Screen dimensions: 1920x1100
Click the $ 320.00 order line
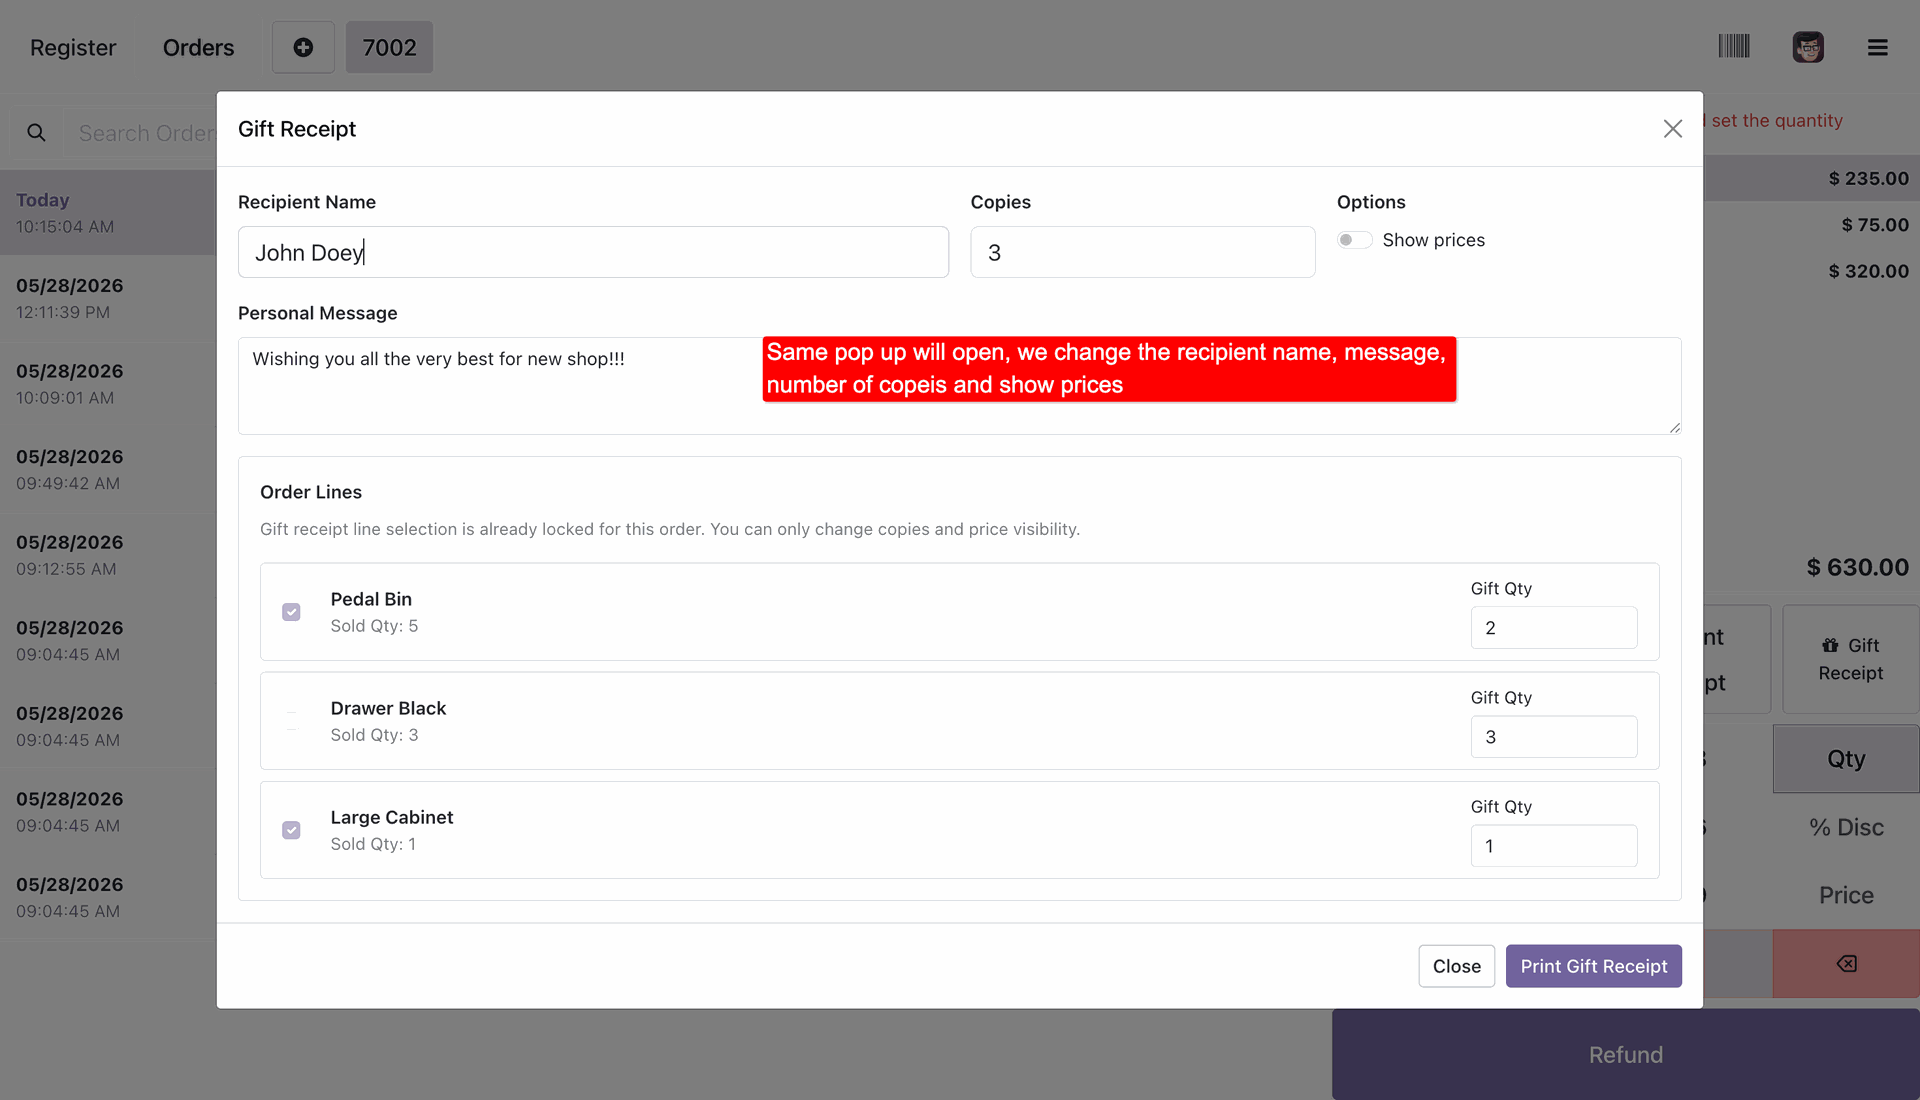point(1811,271)
